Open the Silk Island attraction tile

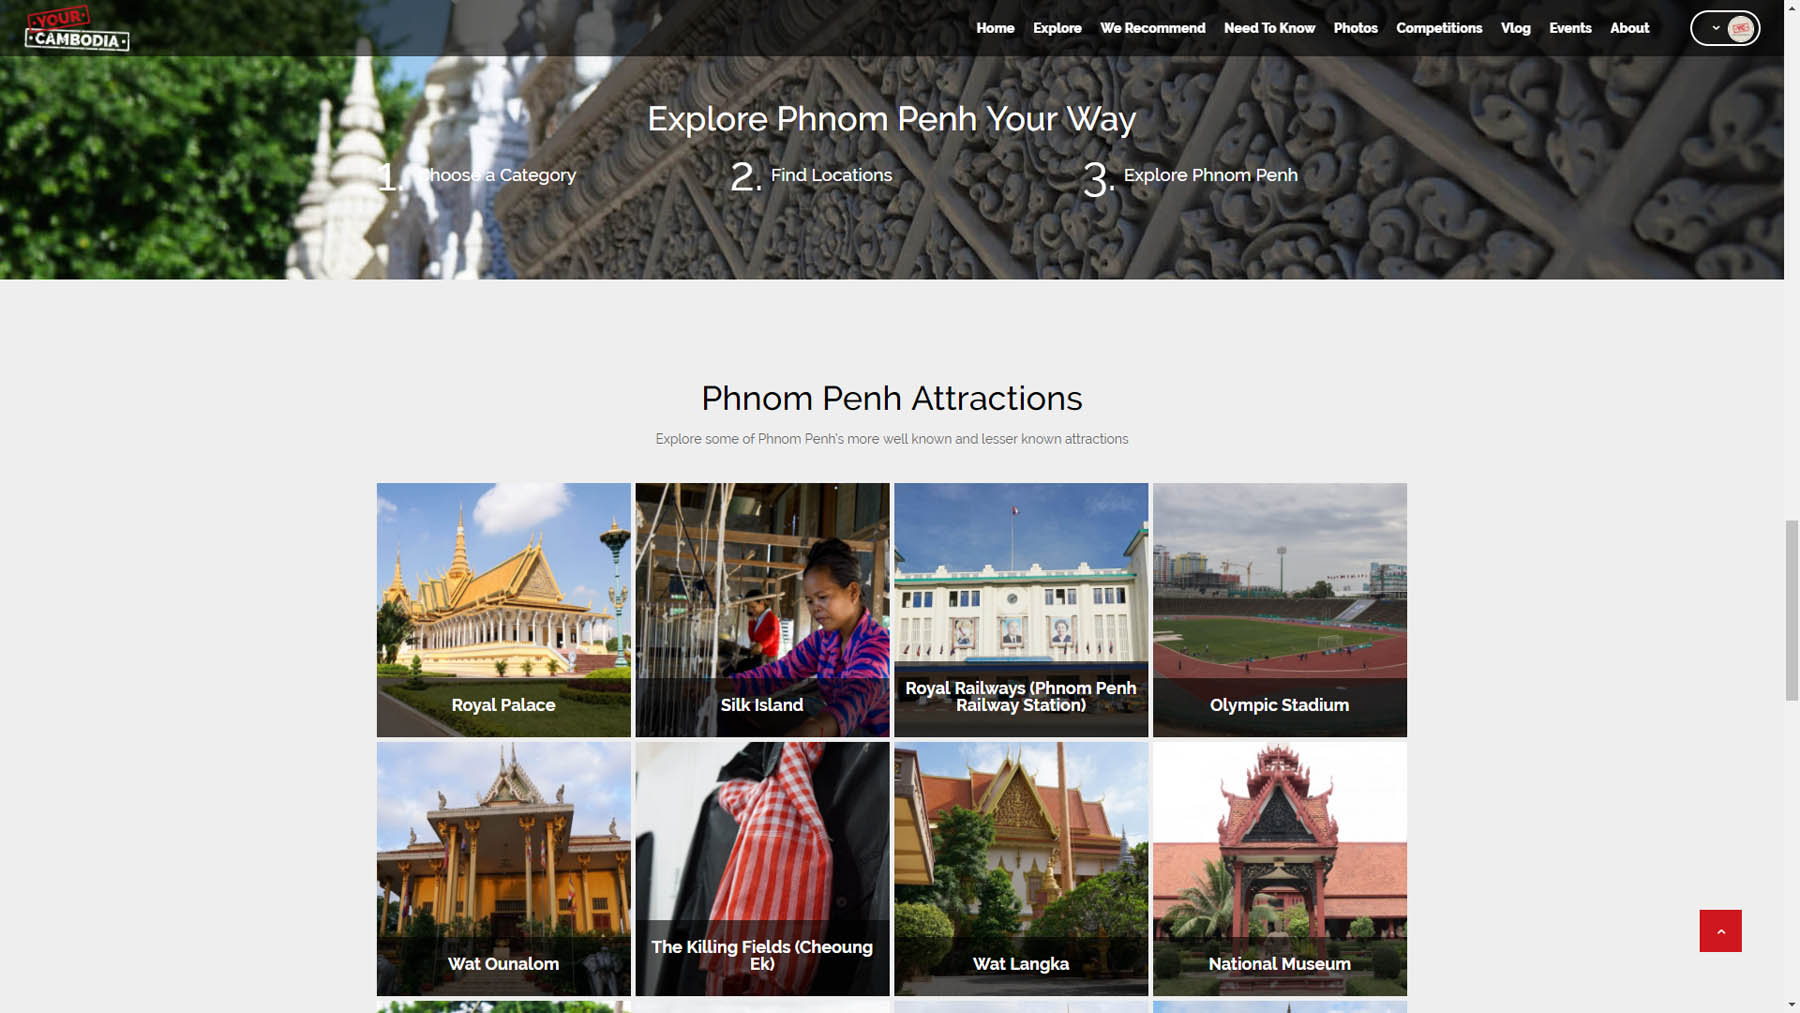point(762,610)
